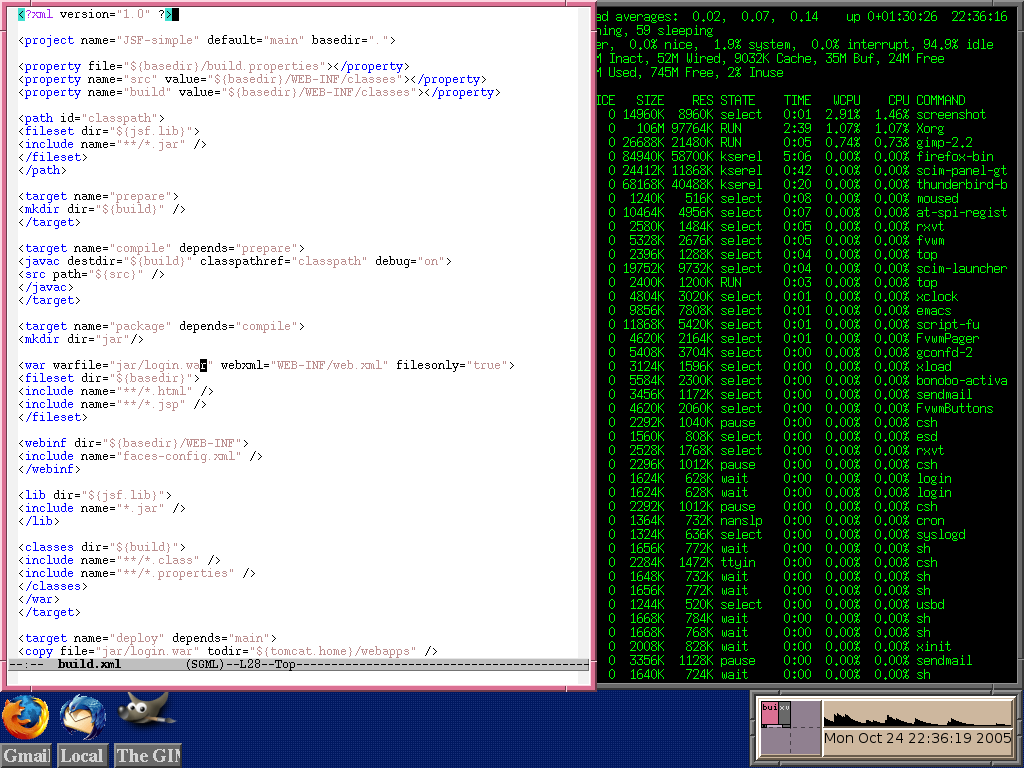1024x768 pixels.
Task: Click the xml version declaration line
Action: point(98,14)
